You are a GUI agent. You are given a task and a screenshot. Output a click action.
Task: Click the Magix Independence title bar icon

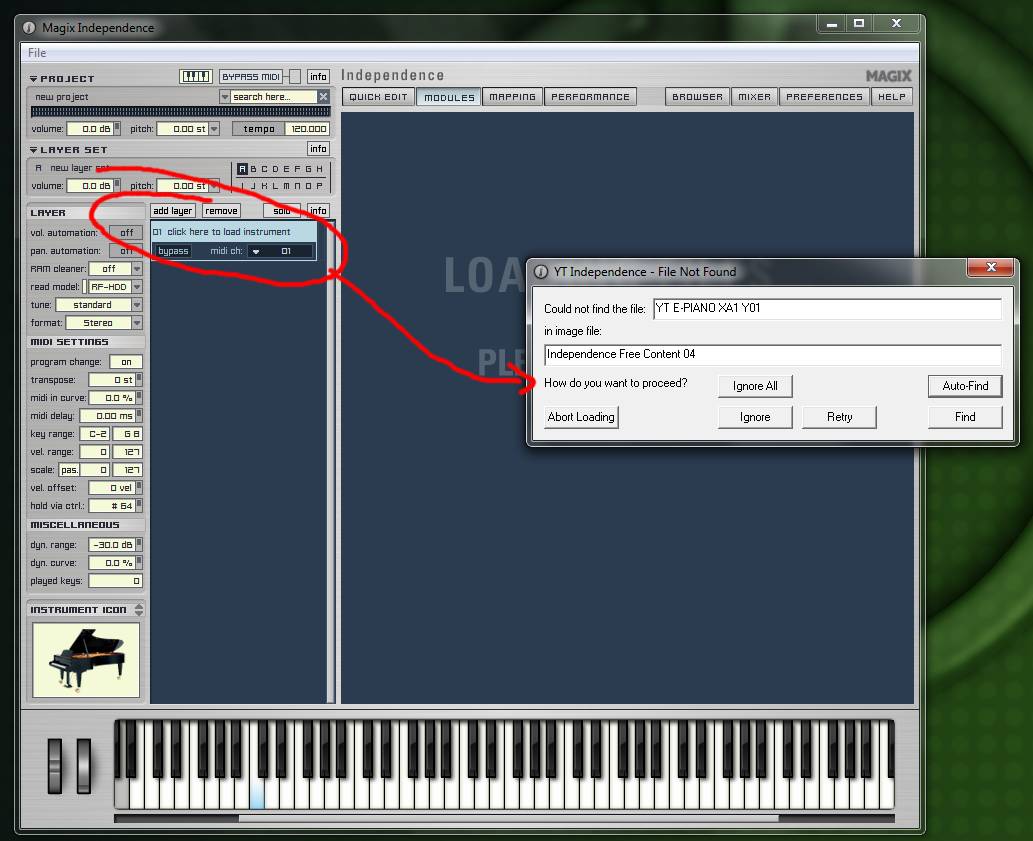[x=29, y=28]
